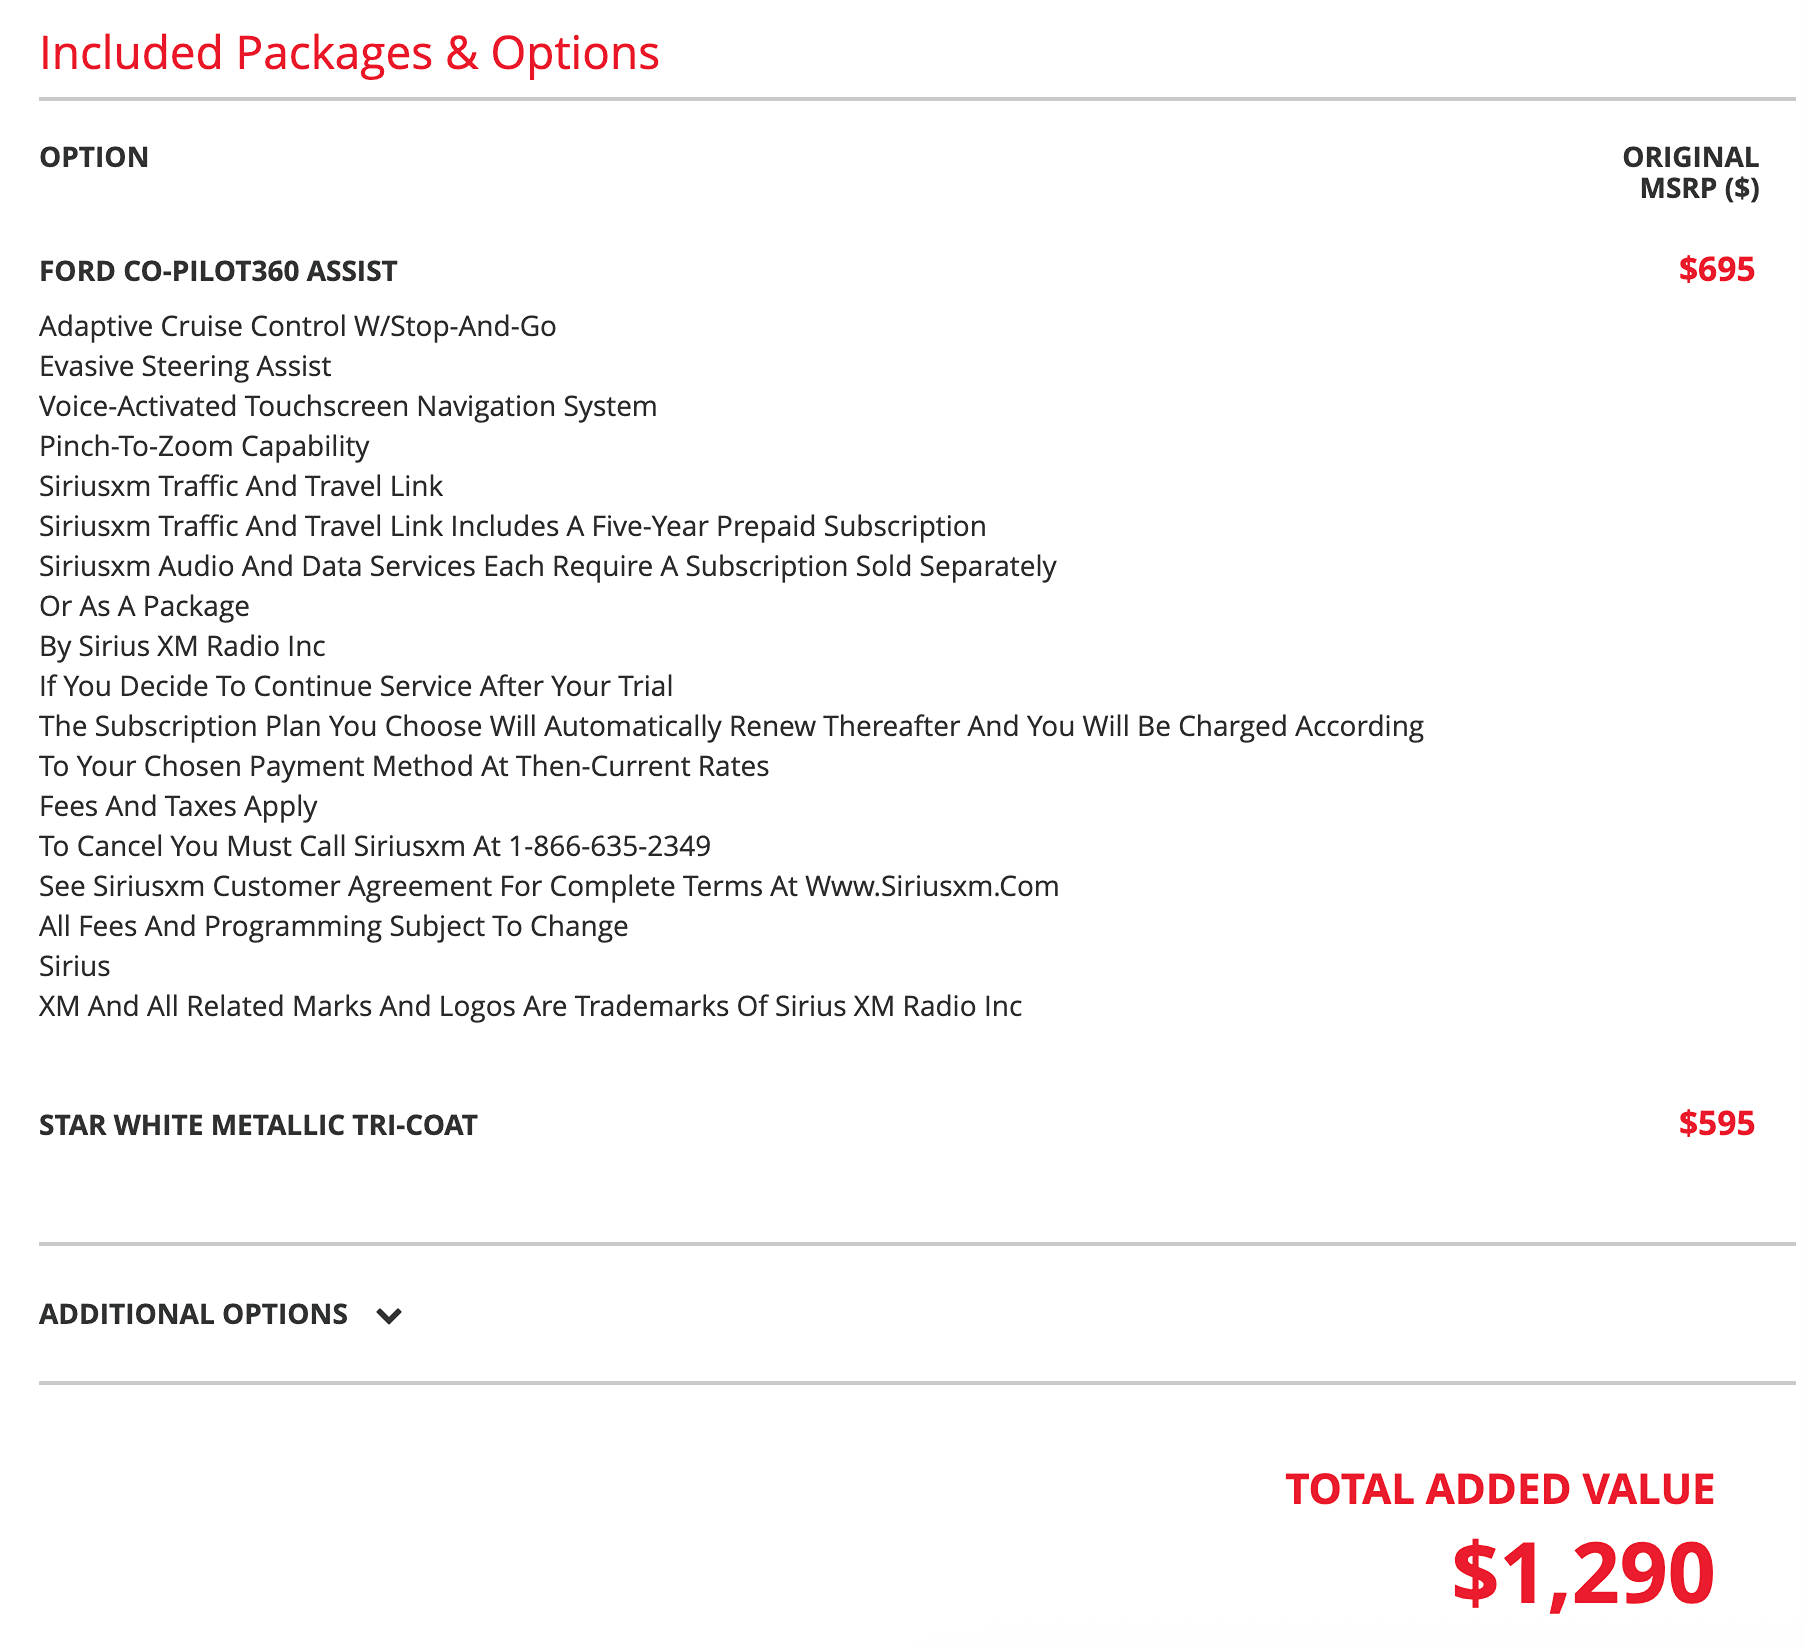Click the Www.Siriusxm.Com agreement line
This screenshot has width=1804, height=1648.
(x=549, y=886)
